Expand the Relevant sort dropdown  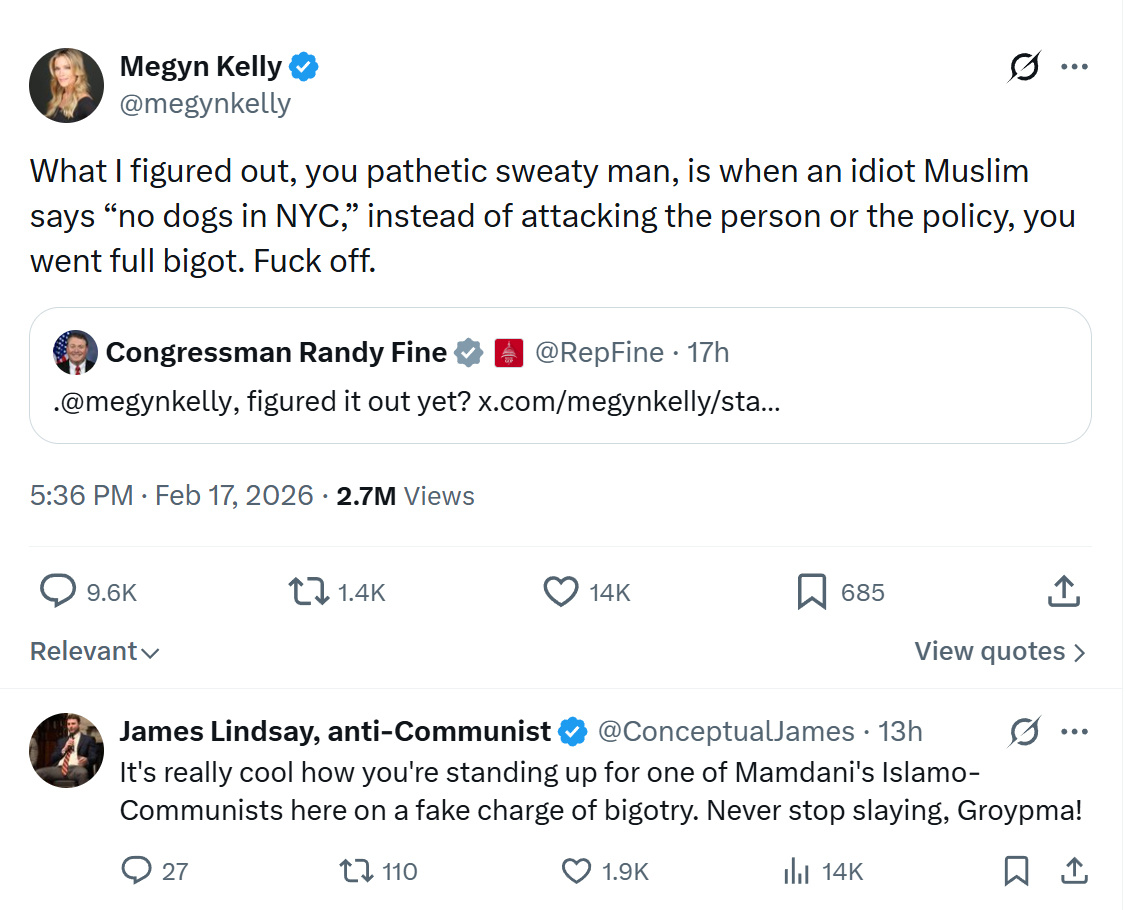pyautogui.click(x=94, y=652)
